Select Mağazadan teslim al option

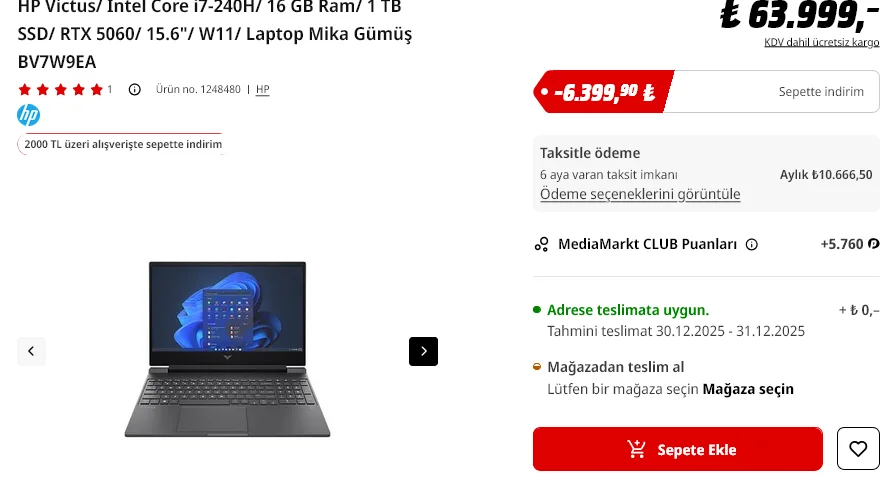(x=615, y=367)
